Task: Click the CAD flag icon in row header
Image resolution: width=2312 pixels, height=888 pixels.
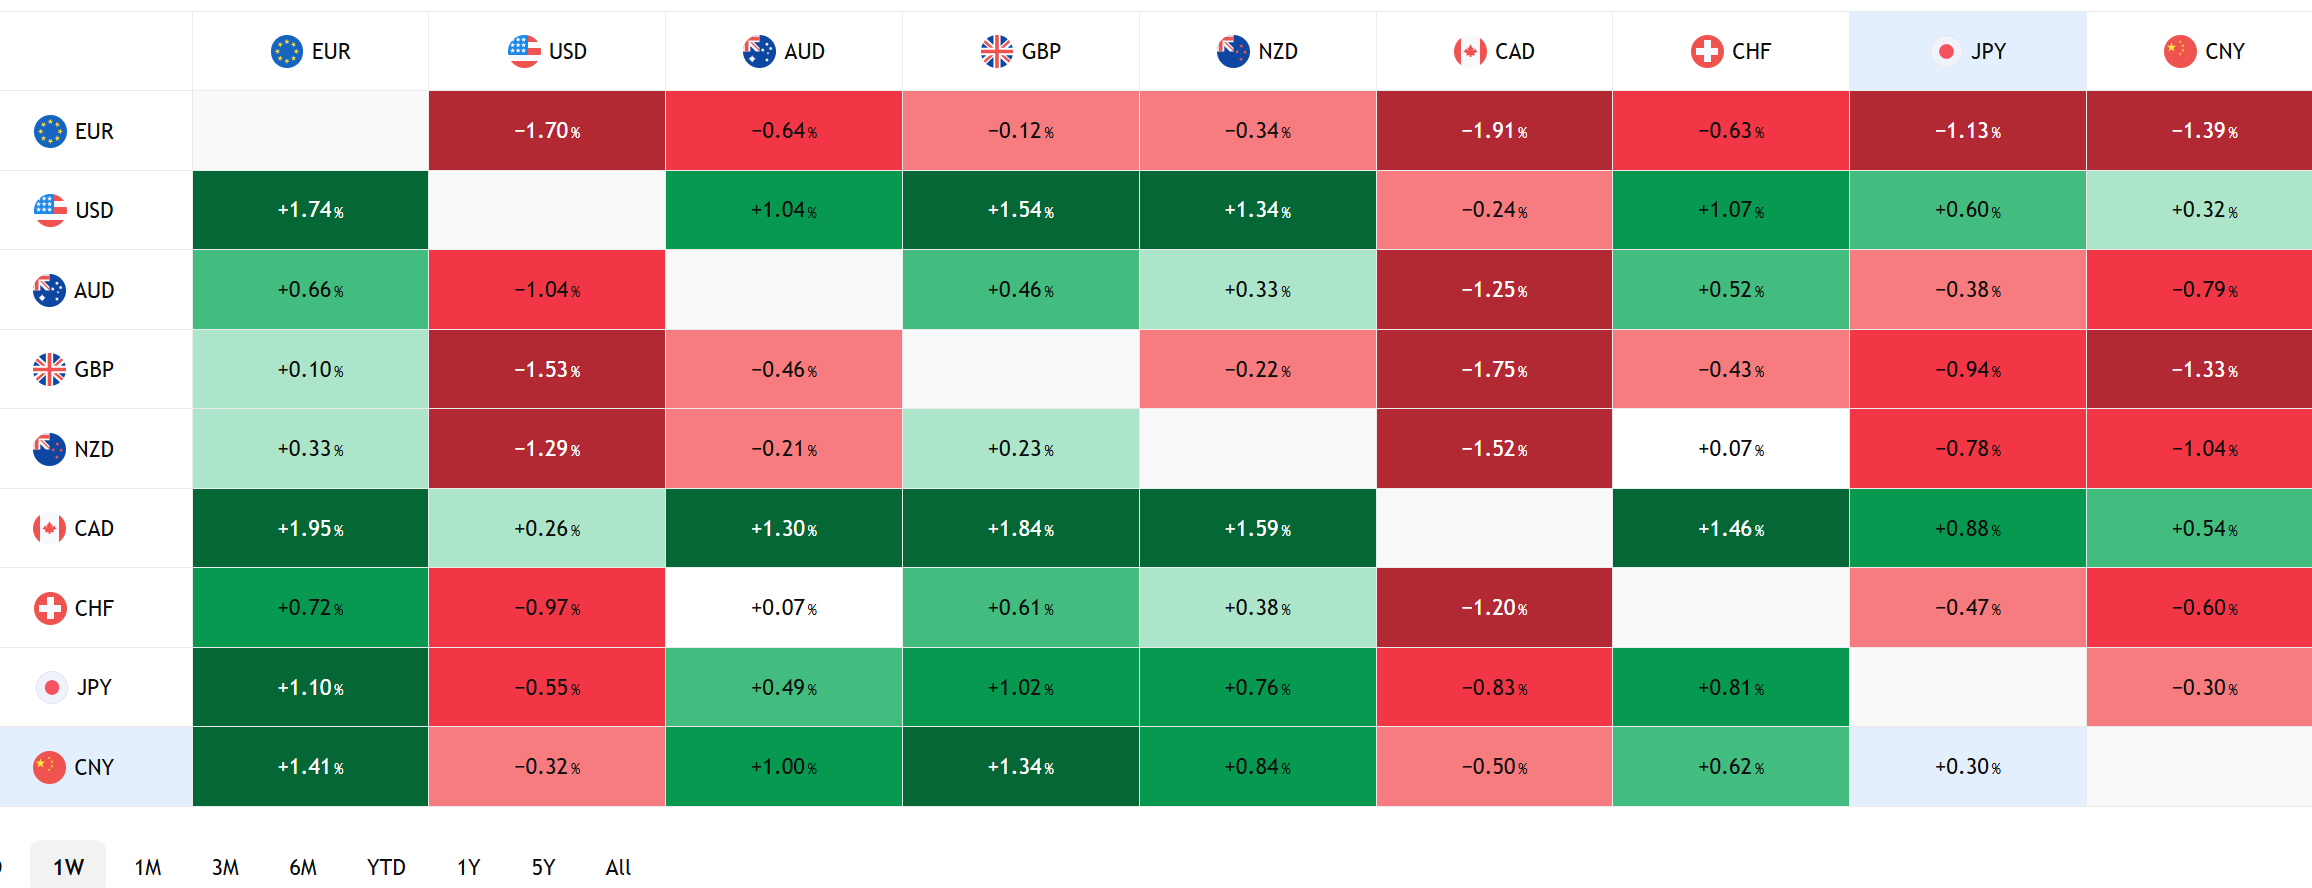Action: (x=49, y=528)
